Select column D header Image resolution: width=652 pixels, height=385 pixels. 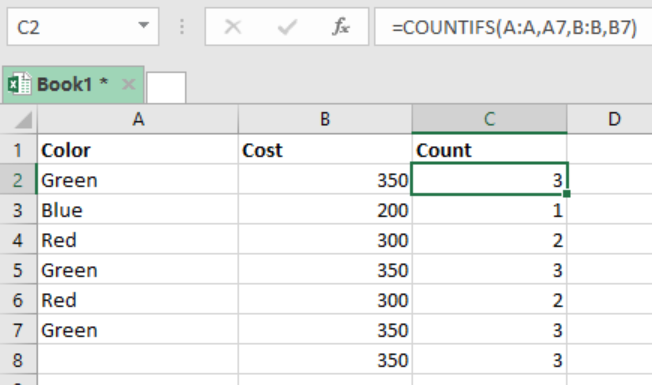[x=610, y=119]
